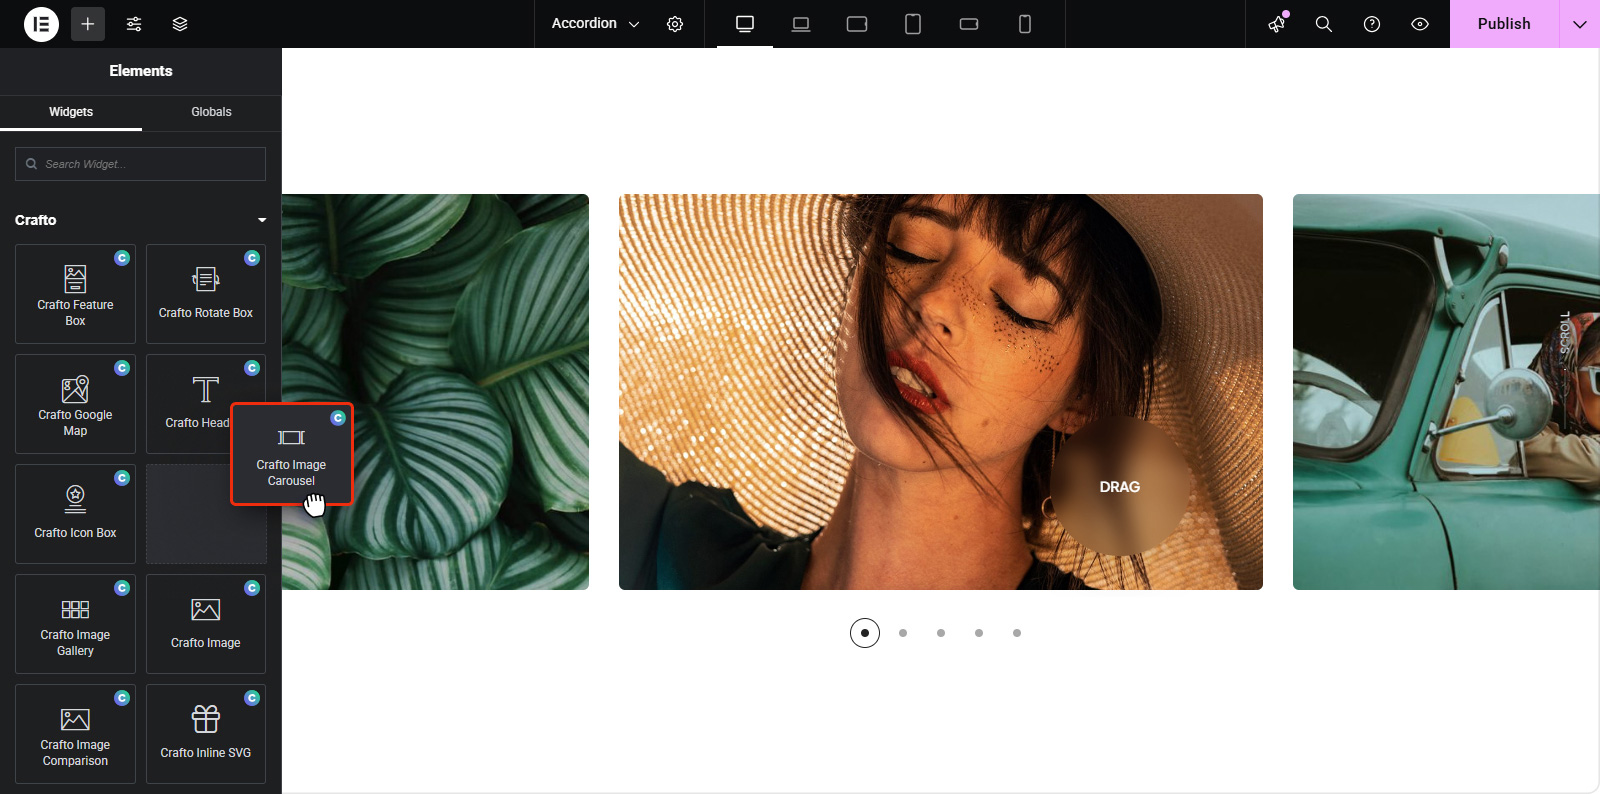The width and height of the screenshot is (1600, 794).
Task: Switch to mobile landscape view
Action: pyautogui.click(x=969, y=24)
